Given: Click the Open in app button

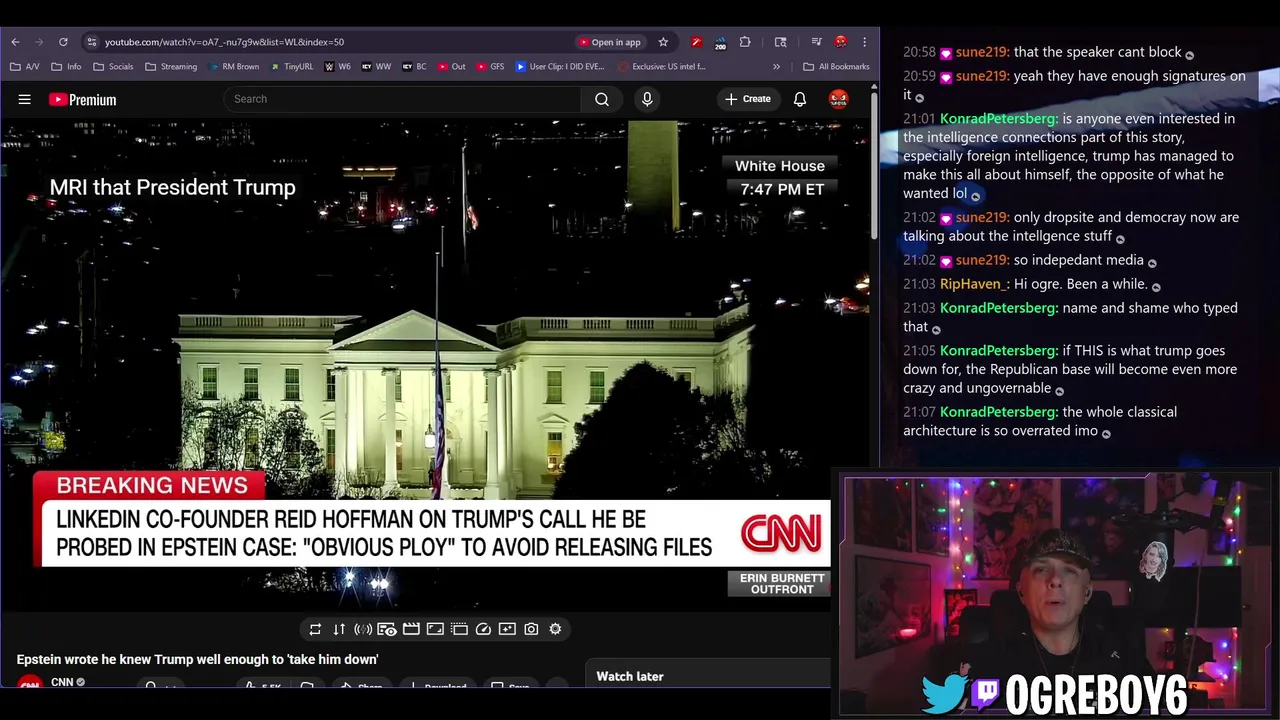Looking at the screenshot, I should click(x=610, y=42).
